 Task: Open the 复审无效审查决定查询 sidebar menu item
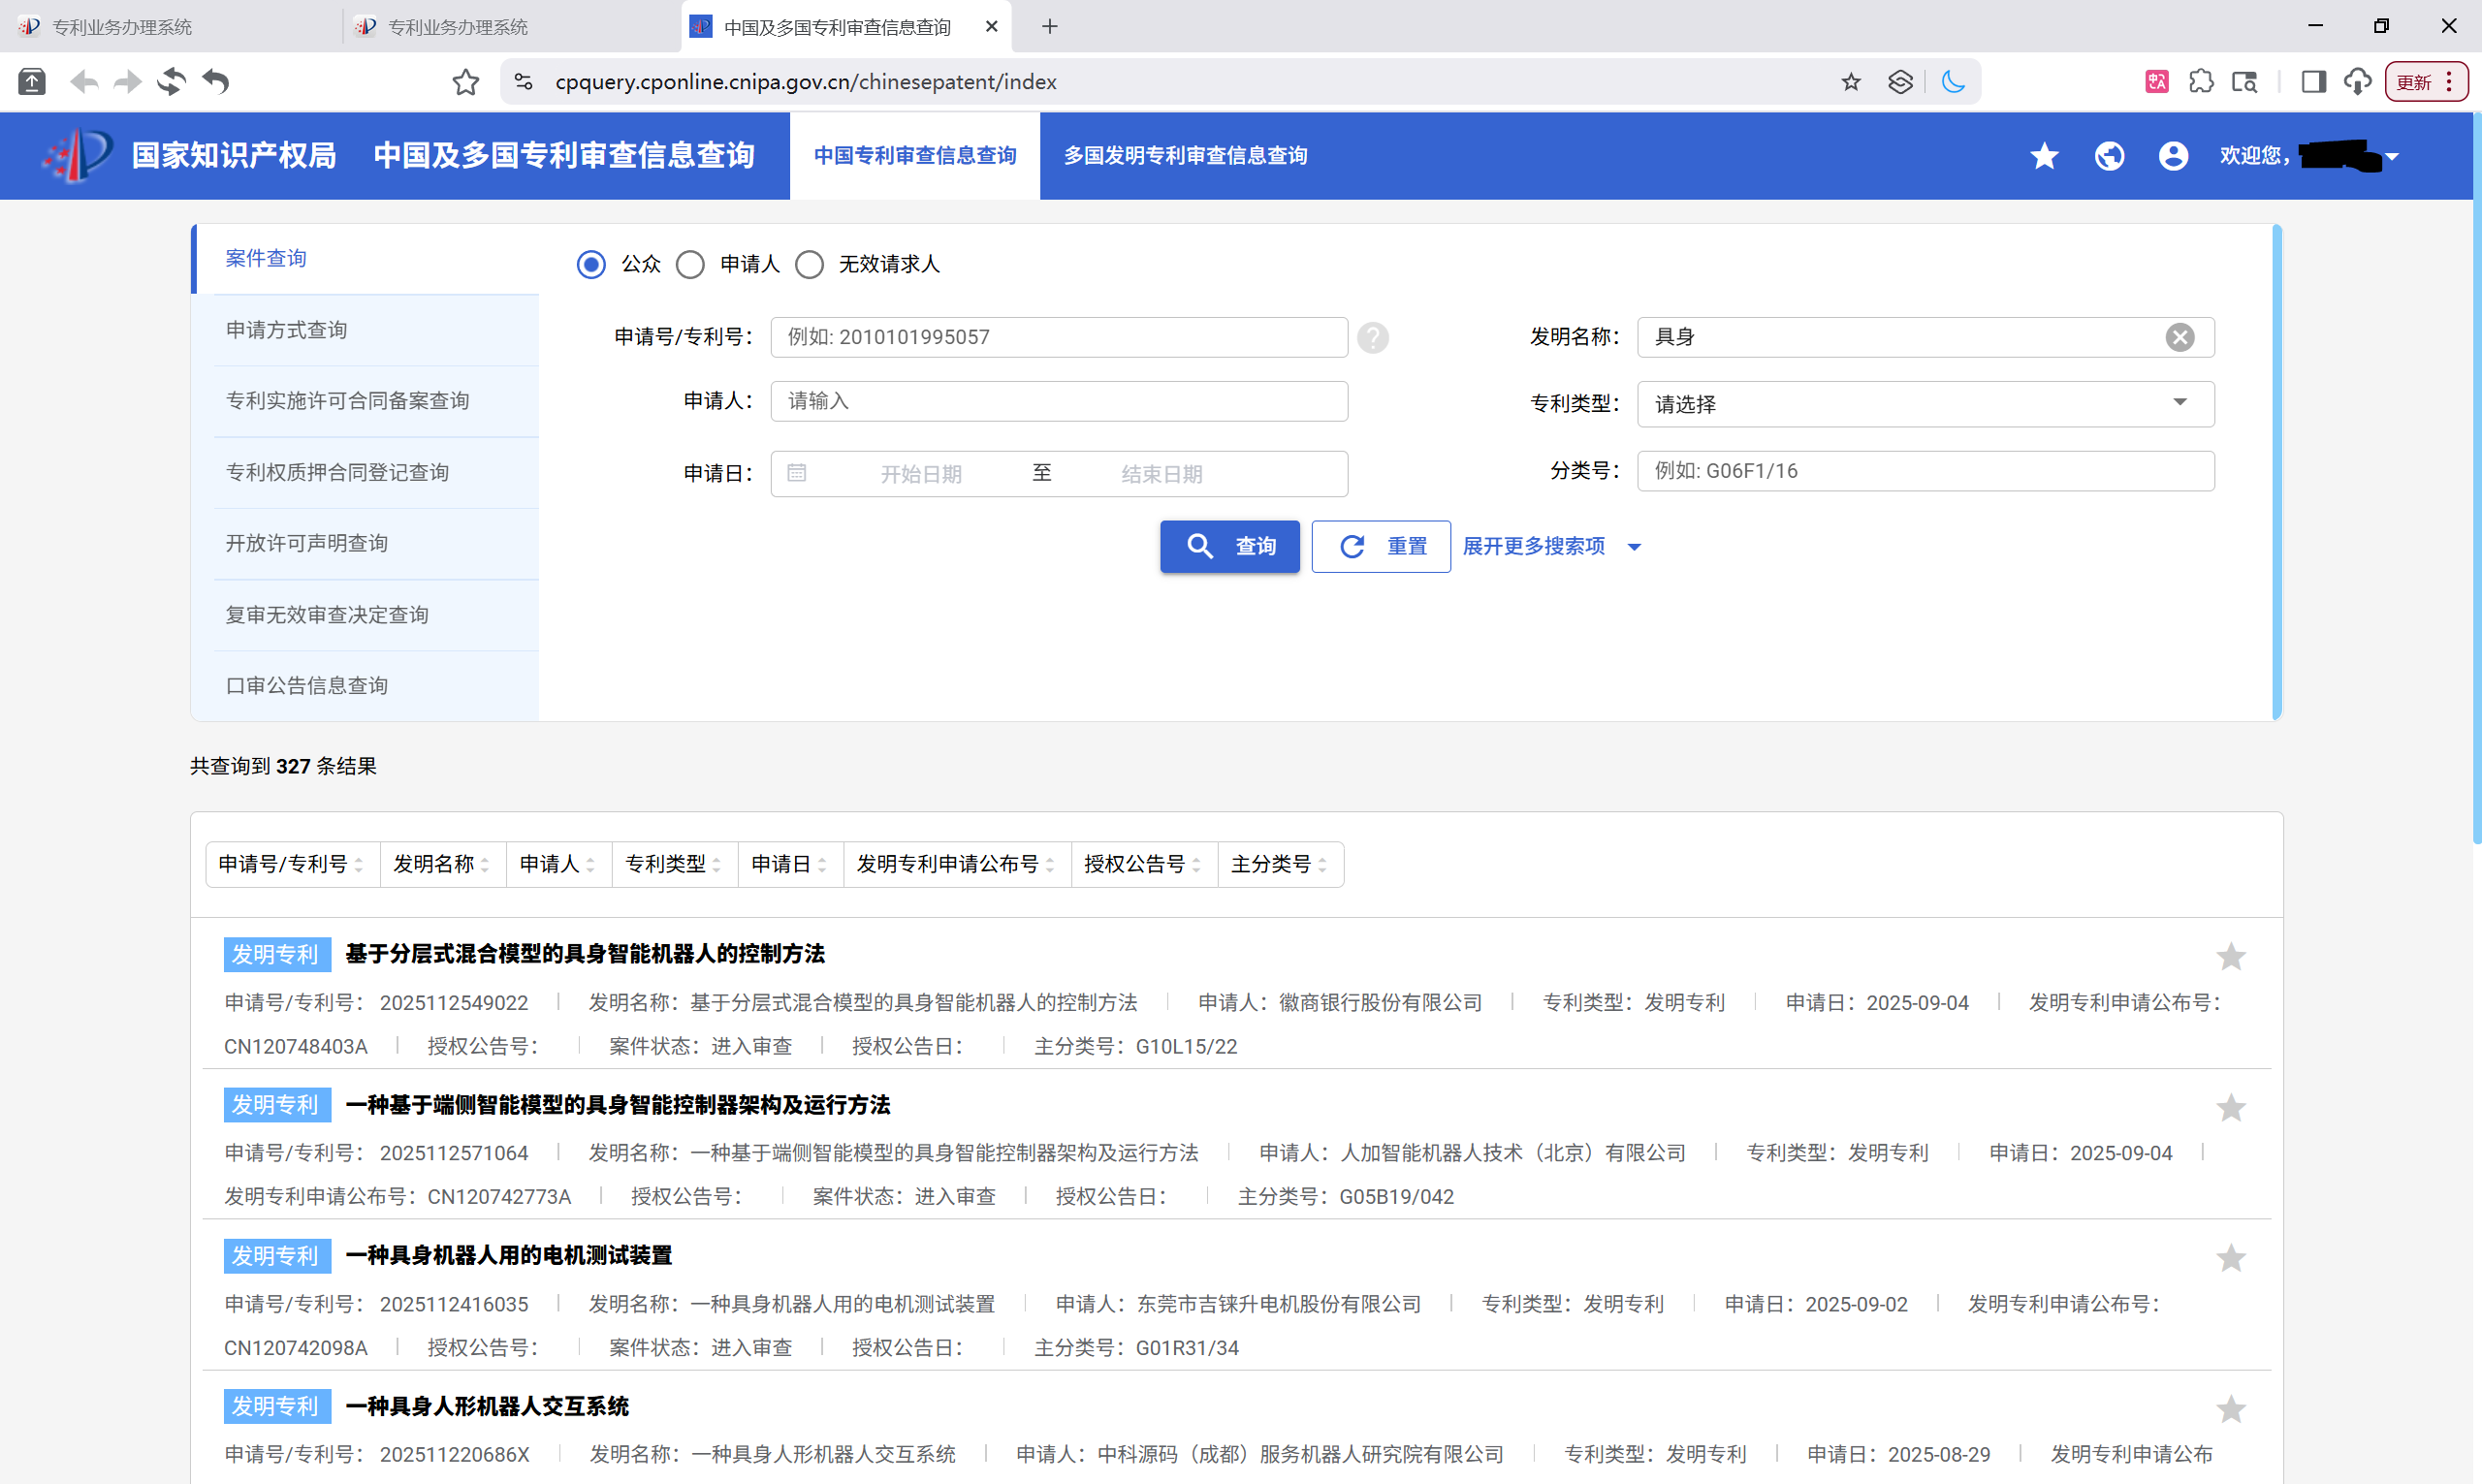328,614
